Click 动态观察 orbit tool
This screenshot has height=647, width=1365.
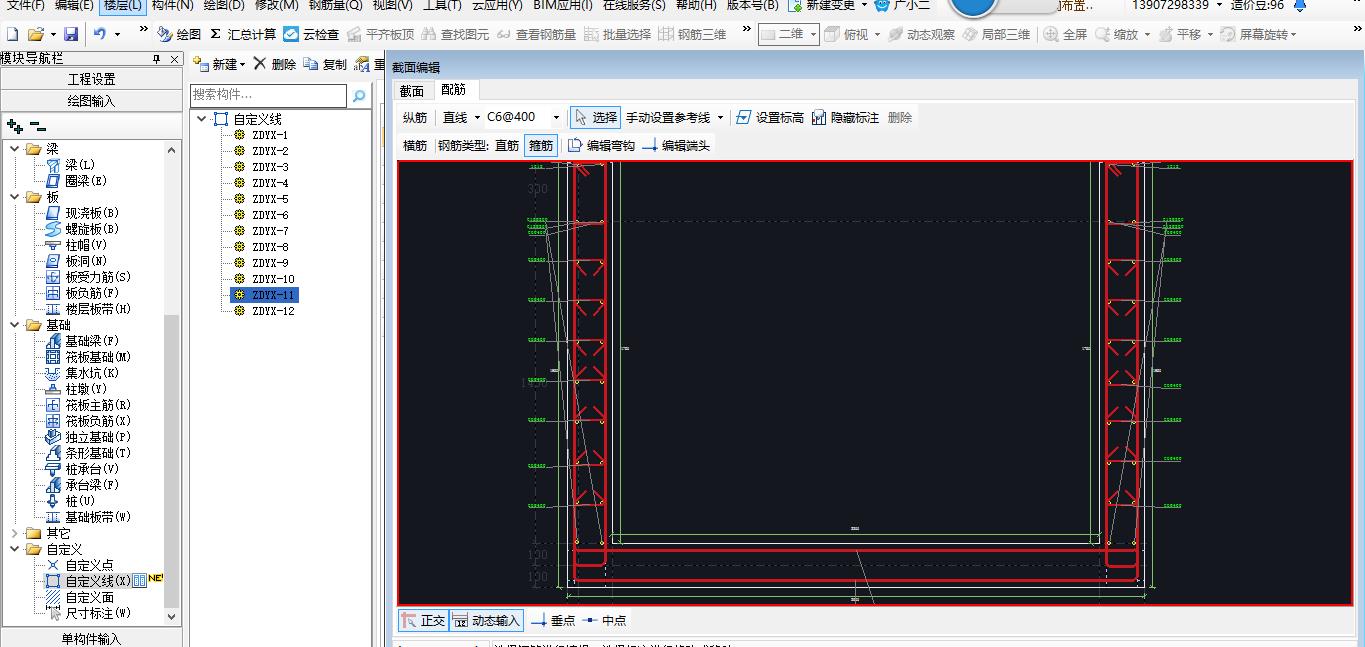921,34
